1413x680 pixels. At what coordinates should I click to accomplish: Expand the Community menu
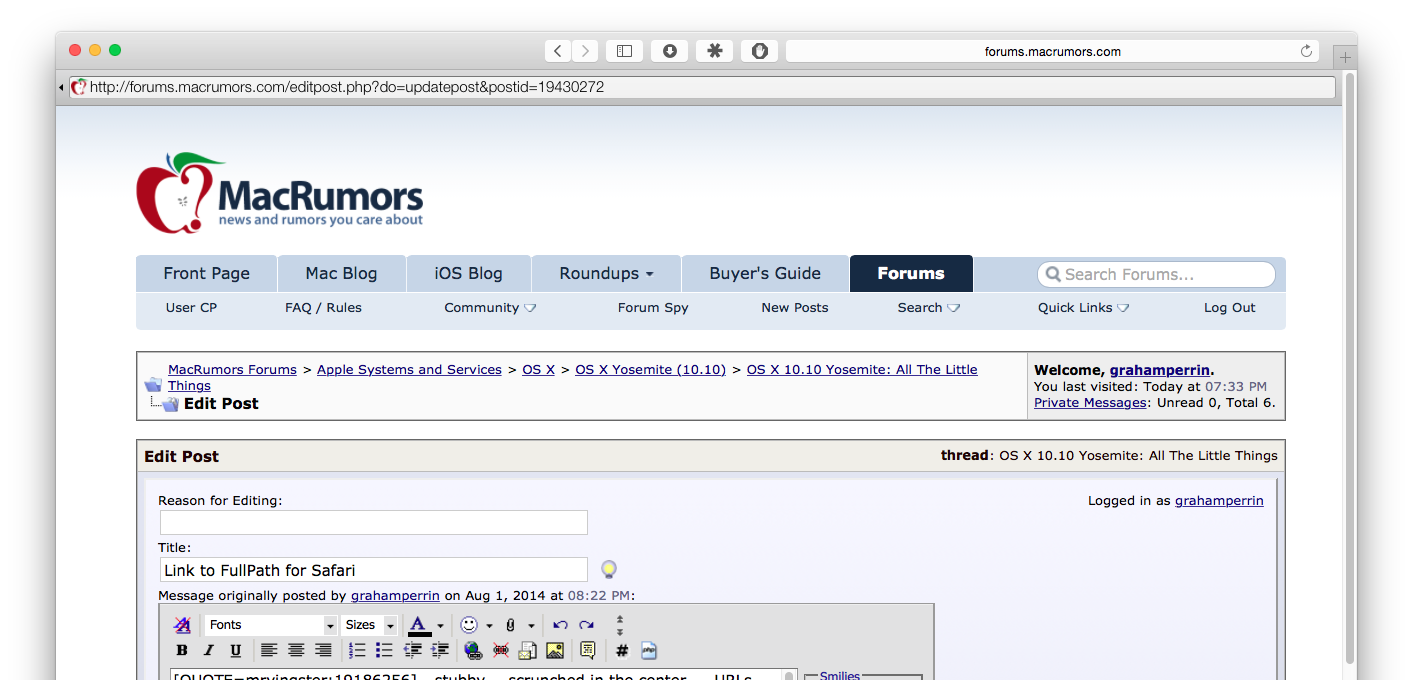tap(490, 308)
